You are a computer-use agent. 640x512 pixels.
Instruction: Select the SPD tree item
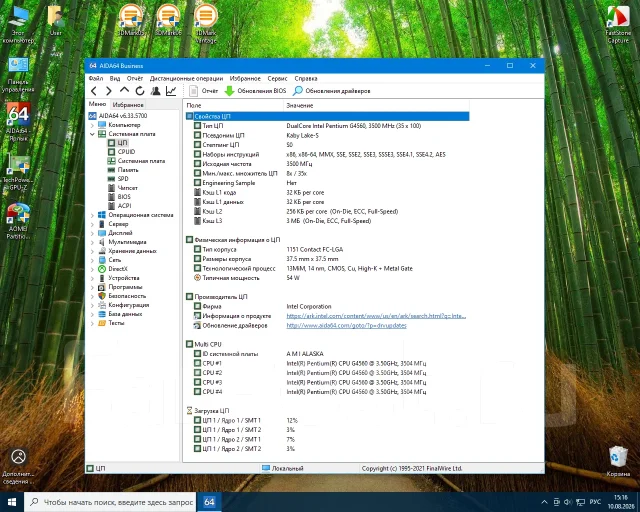pyautogui.click(x=118, y=179)
